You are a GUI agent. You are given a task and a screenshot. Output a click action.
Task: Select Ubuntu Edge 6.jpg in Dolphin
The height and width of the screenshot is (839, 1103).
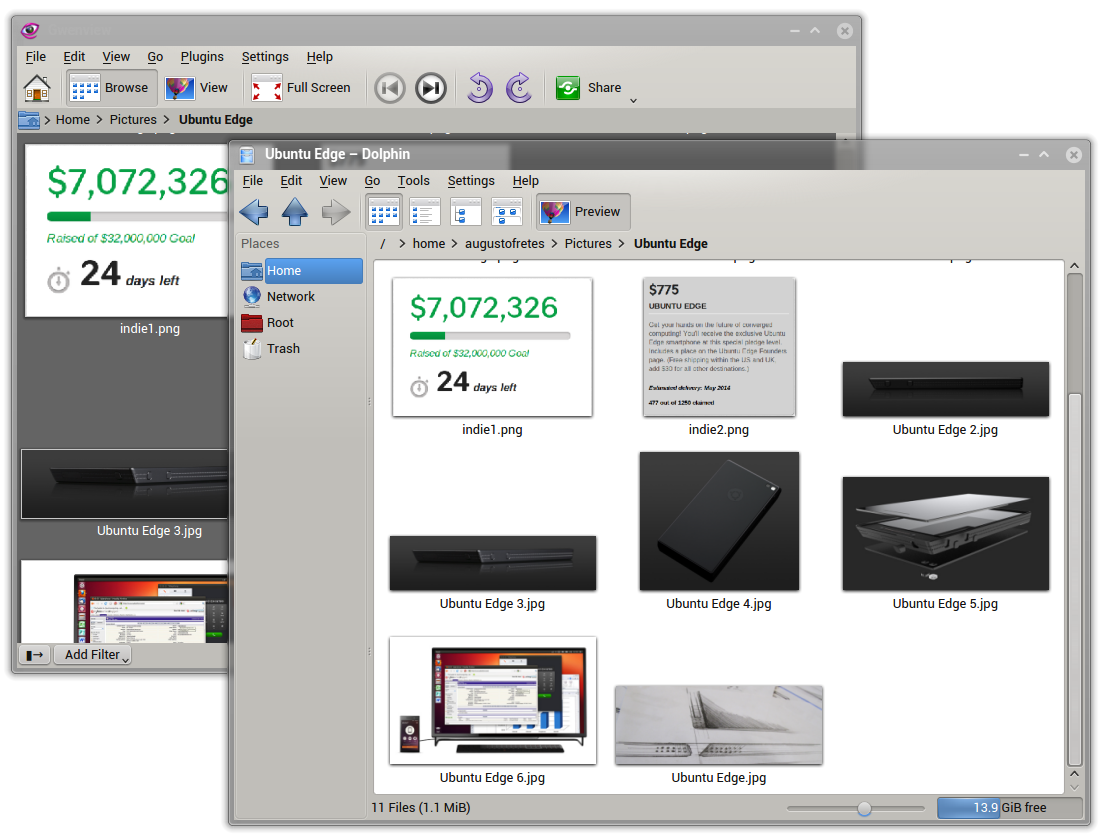click(x=492, y=711)
